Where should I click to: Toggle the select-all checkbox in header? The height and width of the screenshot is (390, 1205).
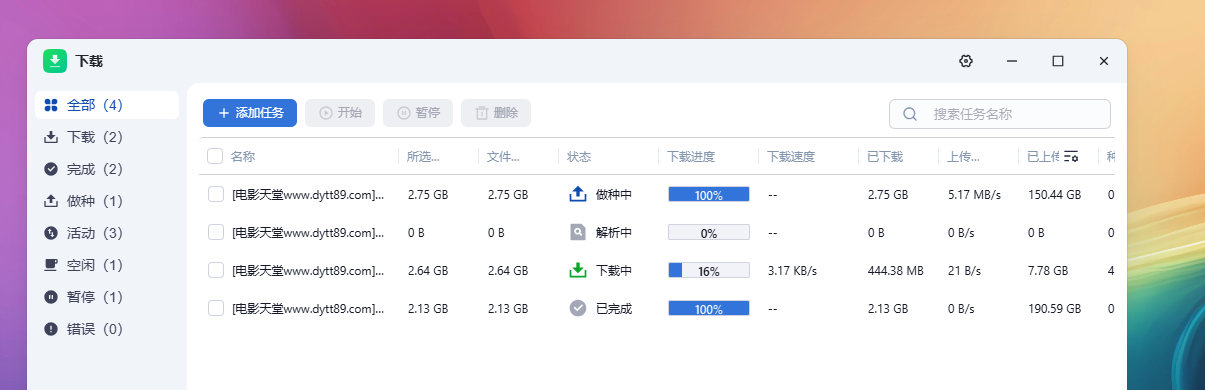215,156
